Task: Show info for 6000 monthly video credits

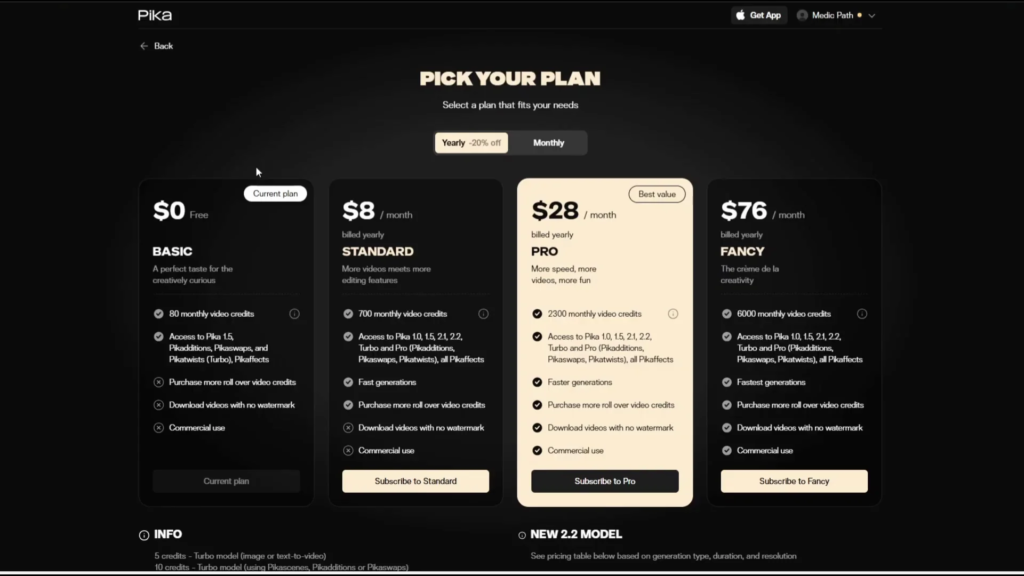Action: click(x=862, y=314)
